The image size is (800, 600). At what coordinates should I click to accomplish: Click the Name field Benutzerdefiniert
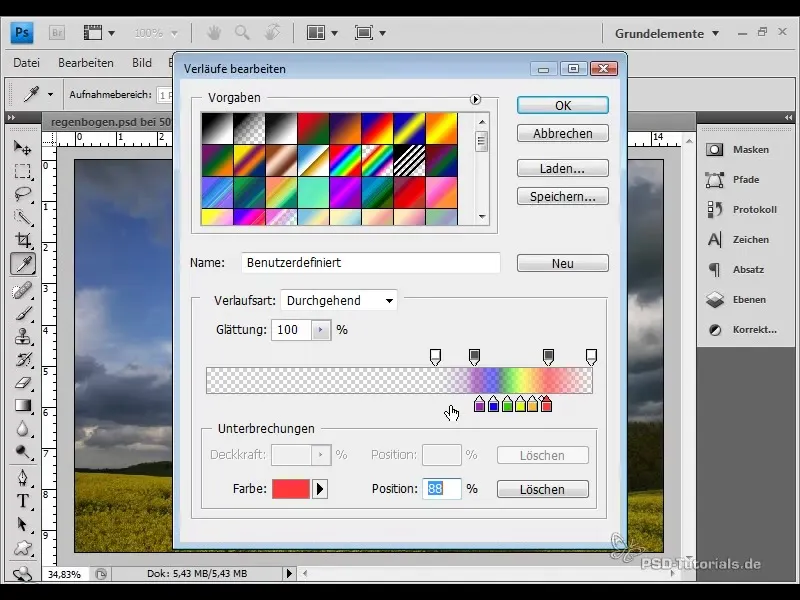[x=371, y=263]
